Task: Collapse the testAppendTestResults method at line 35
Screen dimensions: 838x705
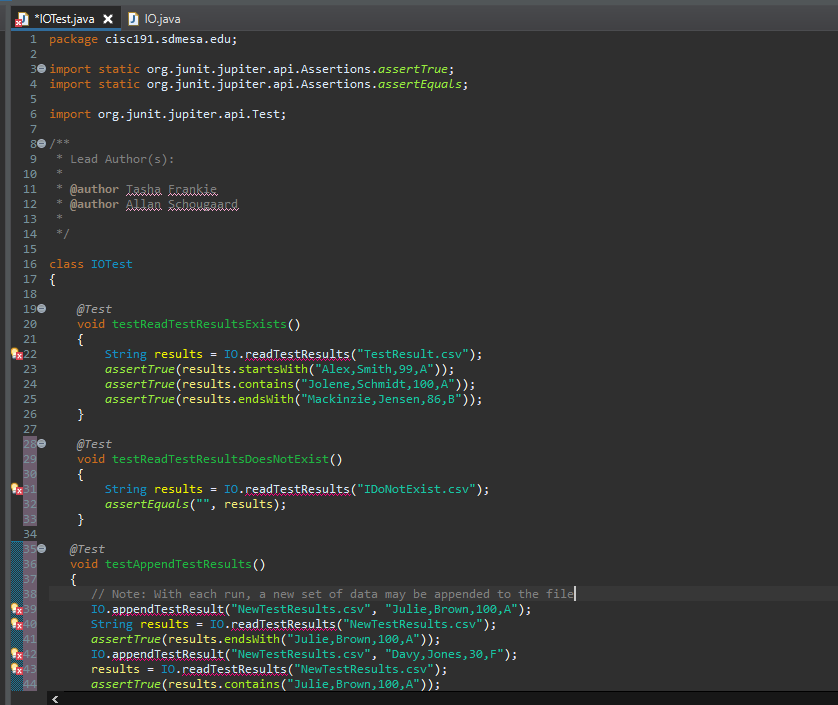Action: point(41,549)
